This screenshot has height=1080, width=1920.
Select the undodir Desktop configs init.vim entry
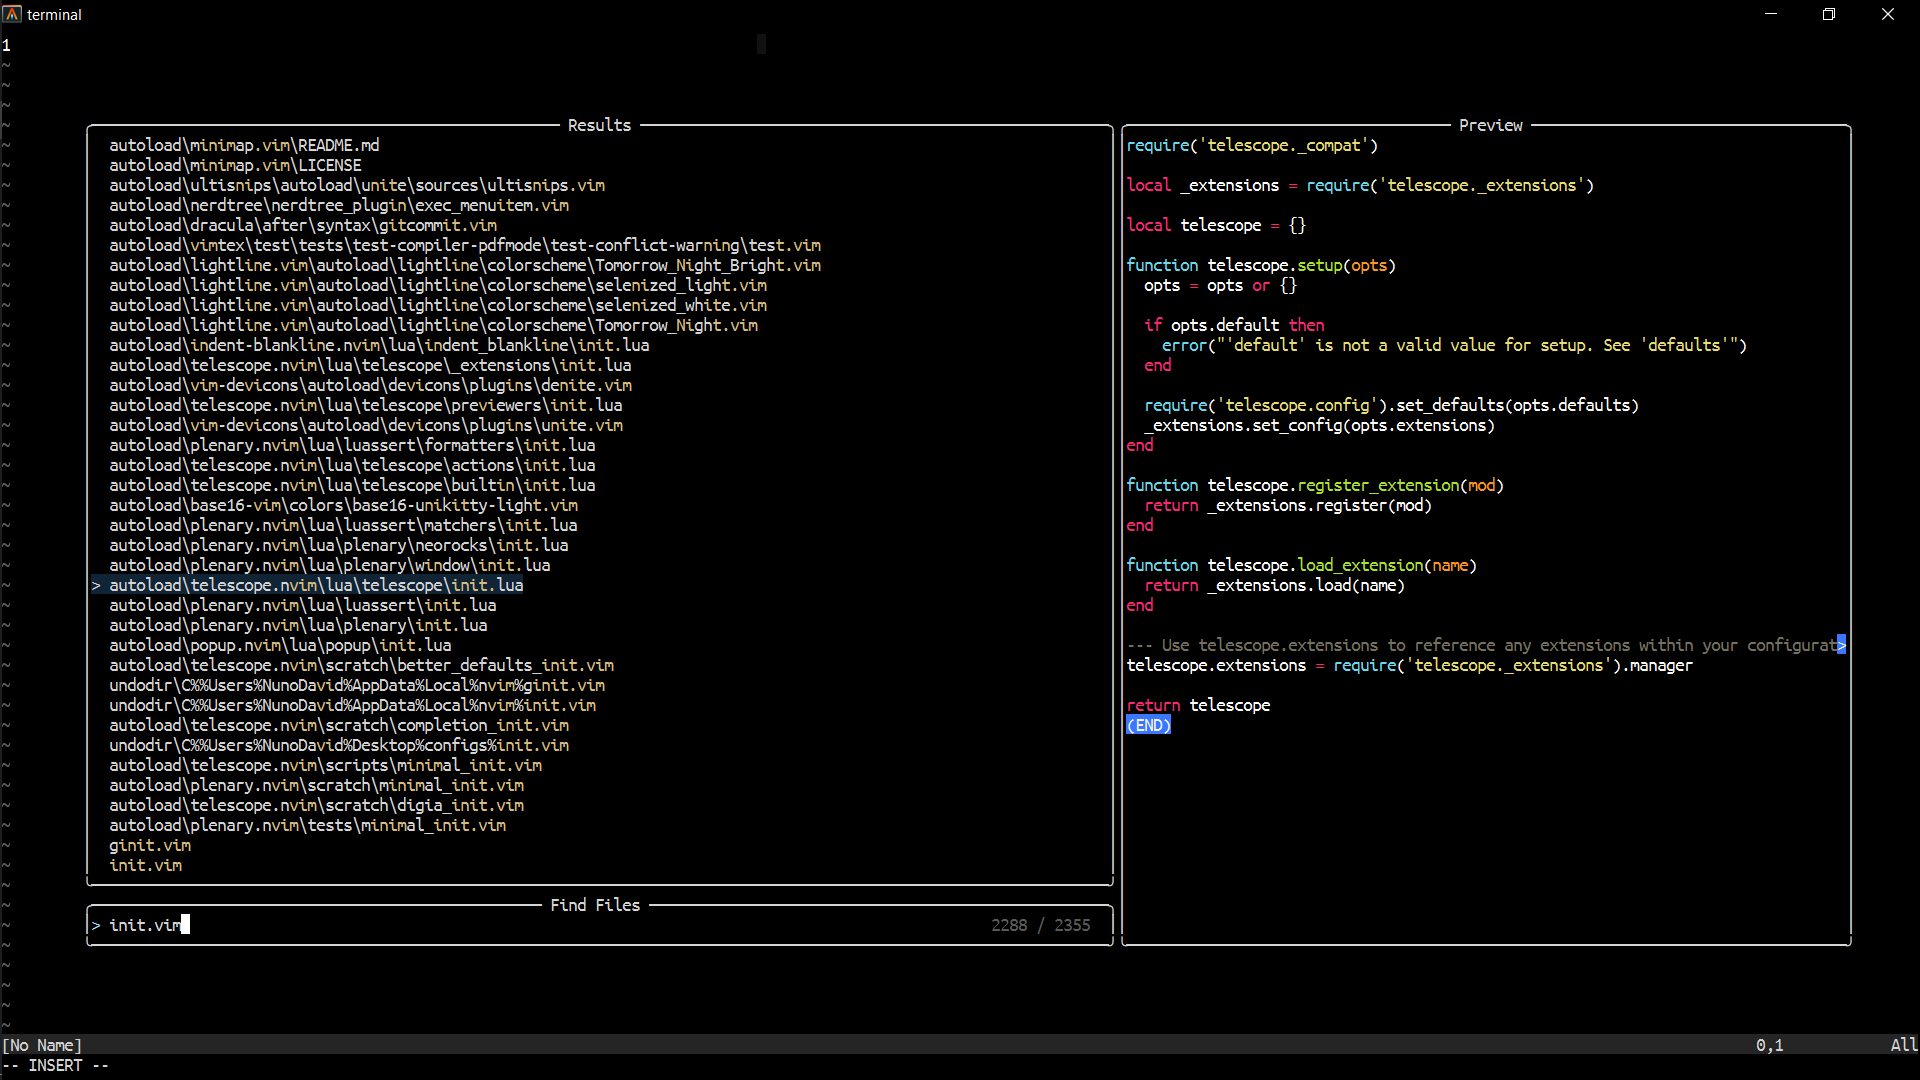coord(339,745)
